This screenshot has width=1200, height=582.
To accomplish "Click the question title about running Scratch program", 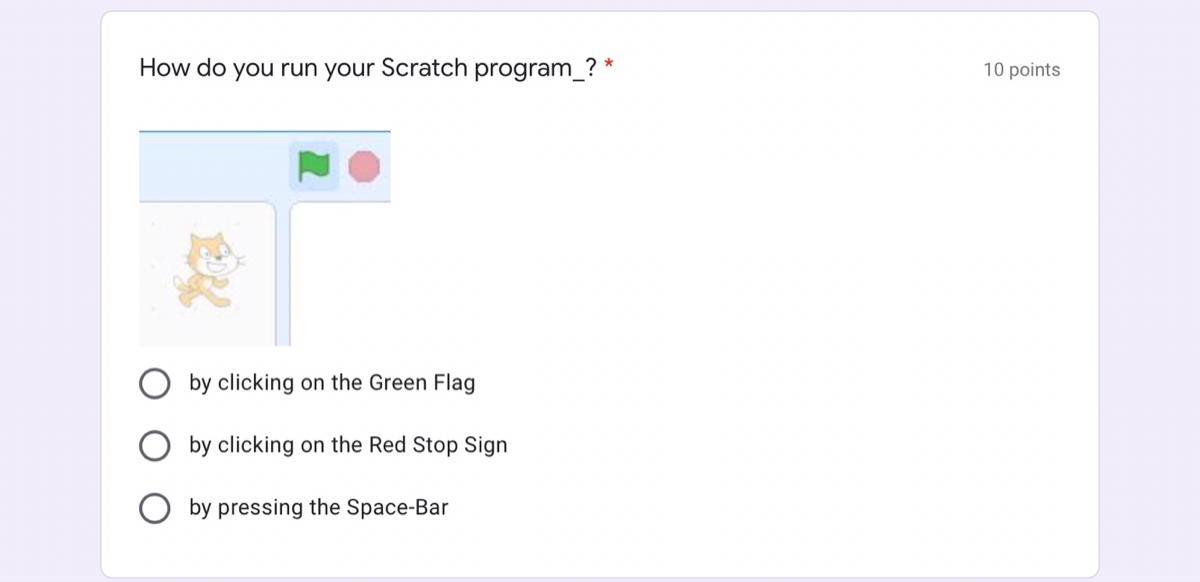I will (368, 68).
